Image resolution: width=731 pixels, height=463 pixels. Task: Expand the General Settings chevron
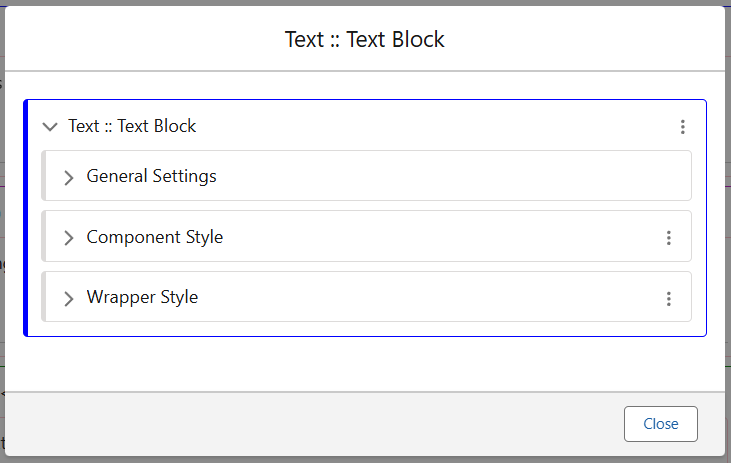[x=69, y=178]
